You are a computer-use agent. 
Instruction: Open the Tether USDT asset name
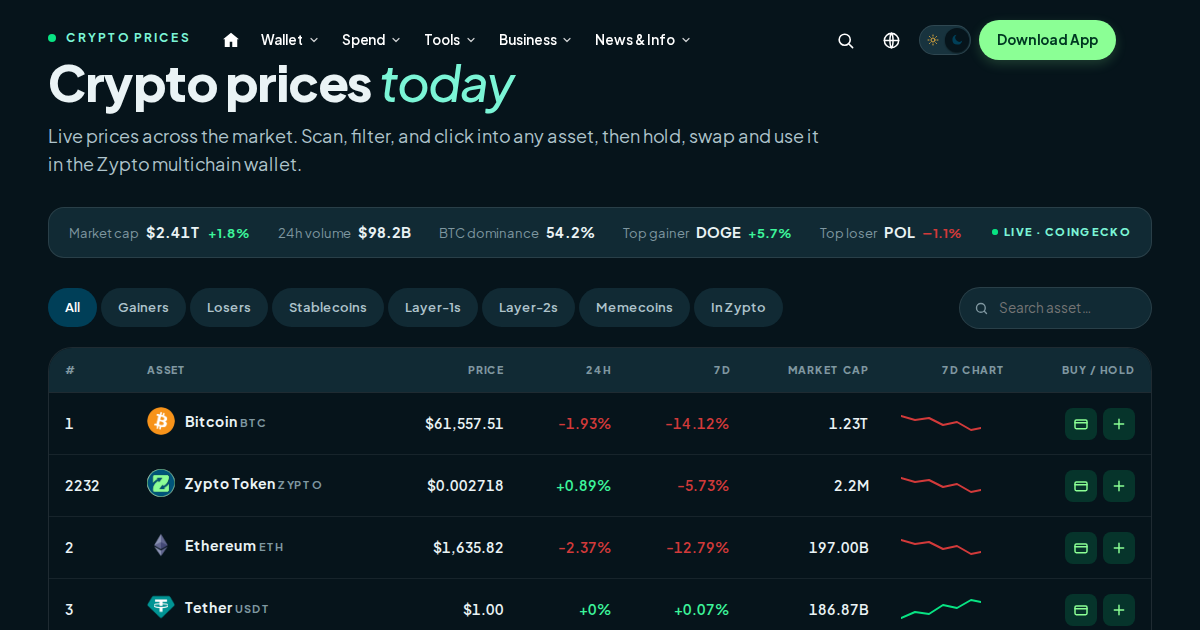[226, 608]
